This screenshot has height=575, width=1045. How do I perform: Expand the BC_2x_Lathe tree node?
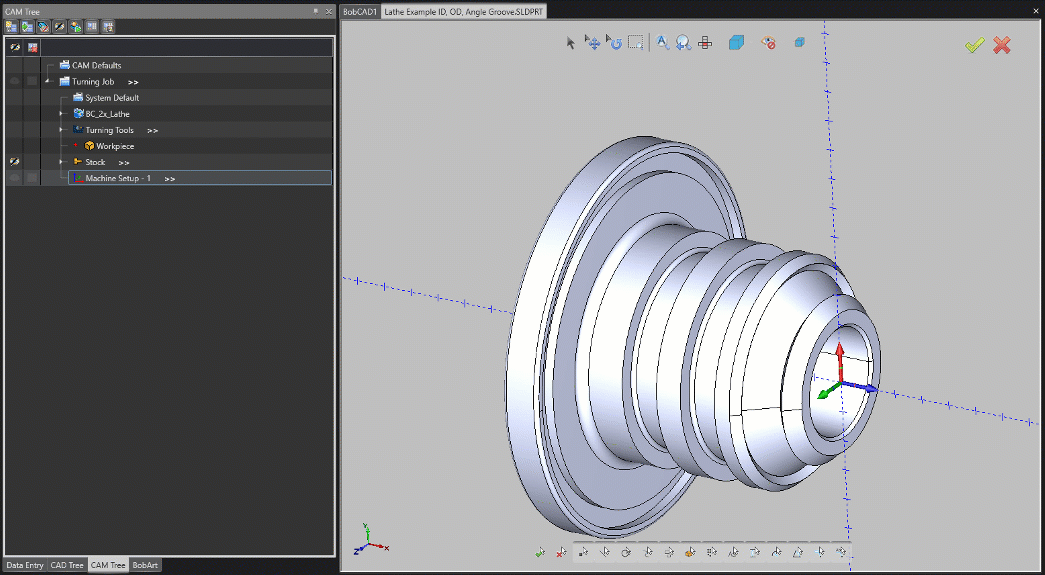point(61,114)
